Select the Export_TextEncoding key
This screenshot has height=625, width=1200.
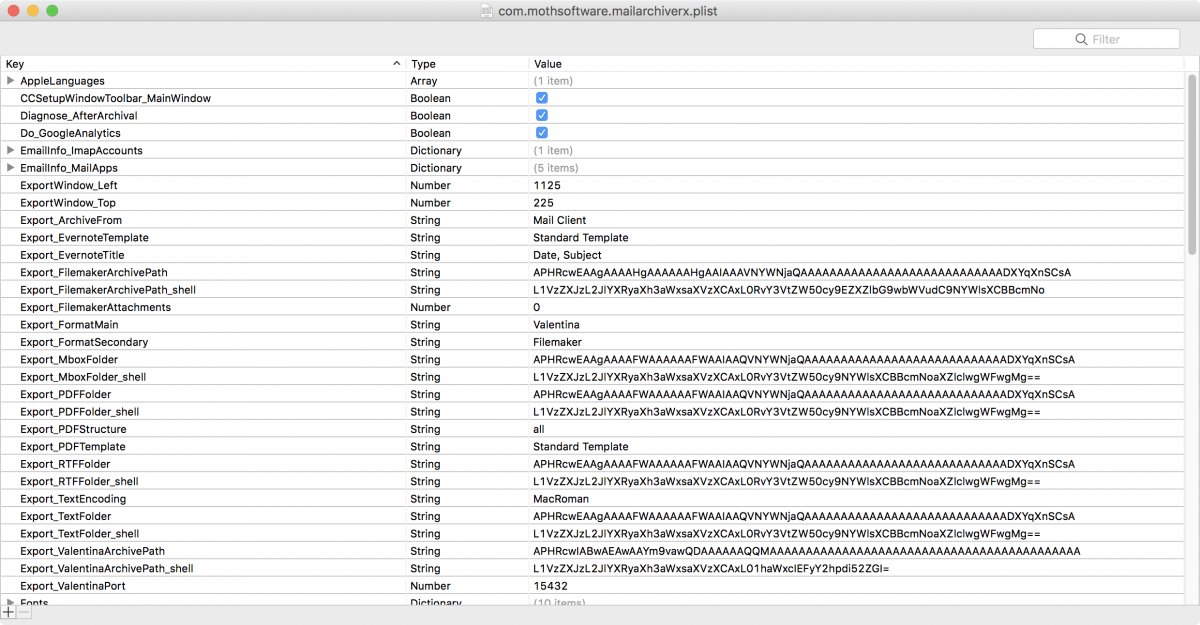pos(73,499)
